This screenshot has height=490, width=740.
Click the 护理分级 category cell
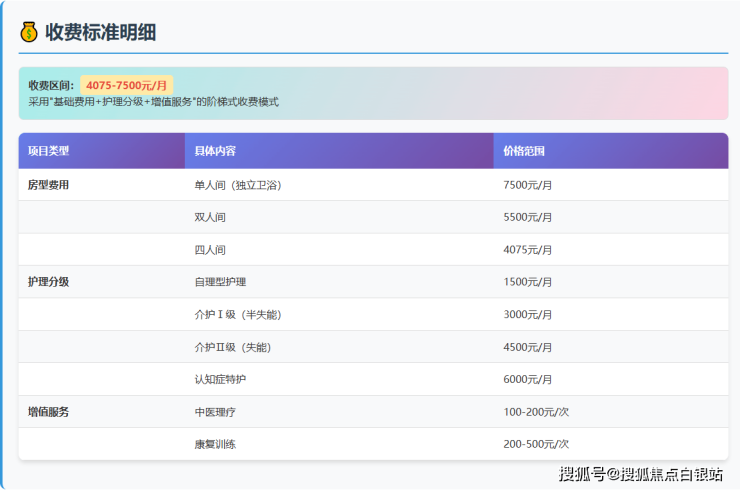pyautogui.click(x=49, y=282)
